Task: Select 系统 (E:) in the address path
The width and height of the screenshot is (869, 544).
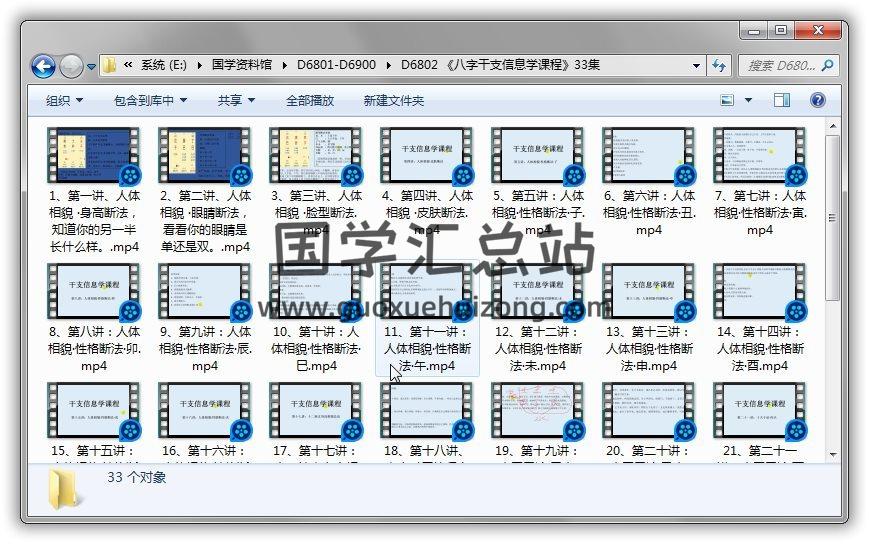Action: pos(163,65)
